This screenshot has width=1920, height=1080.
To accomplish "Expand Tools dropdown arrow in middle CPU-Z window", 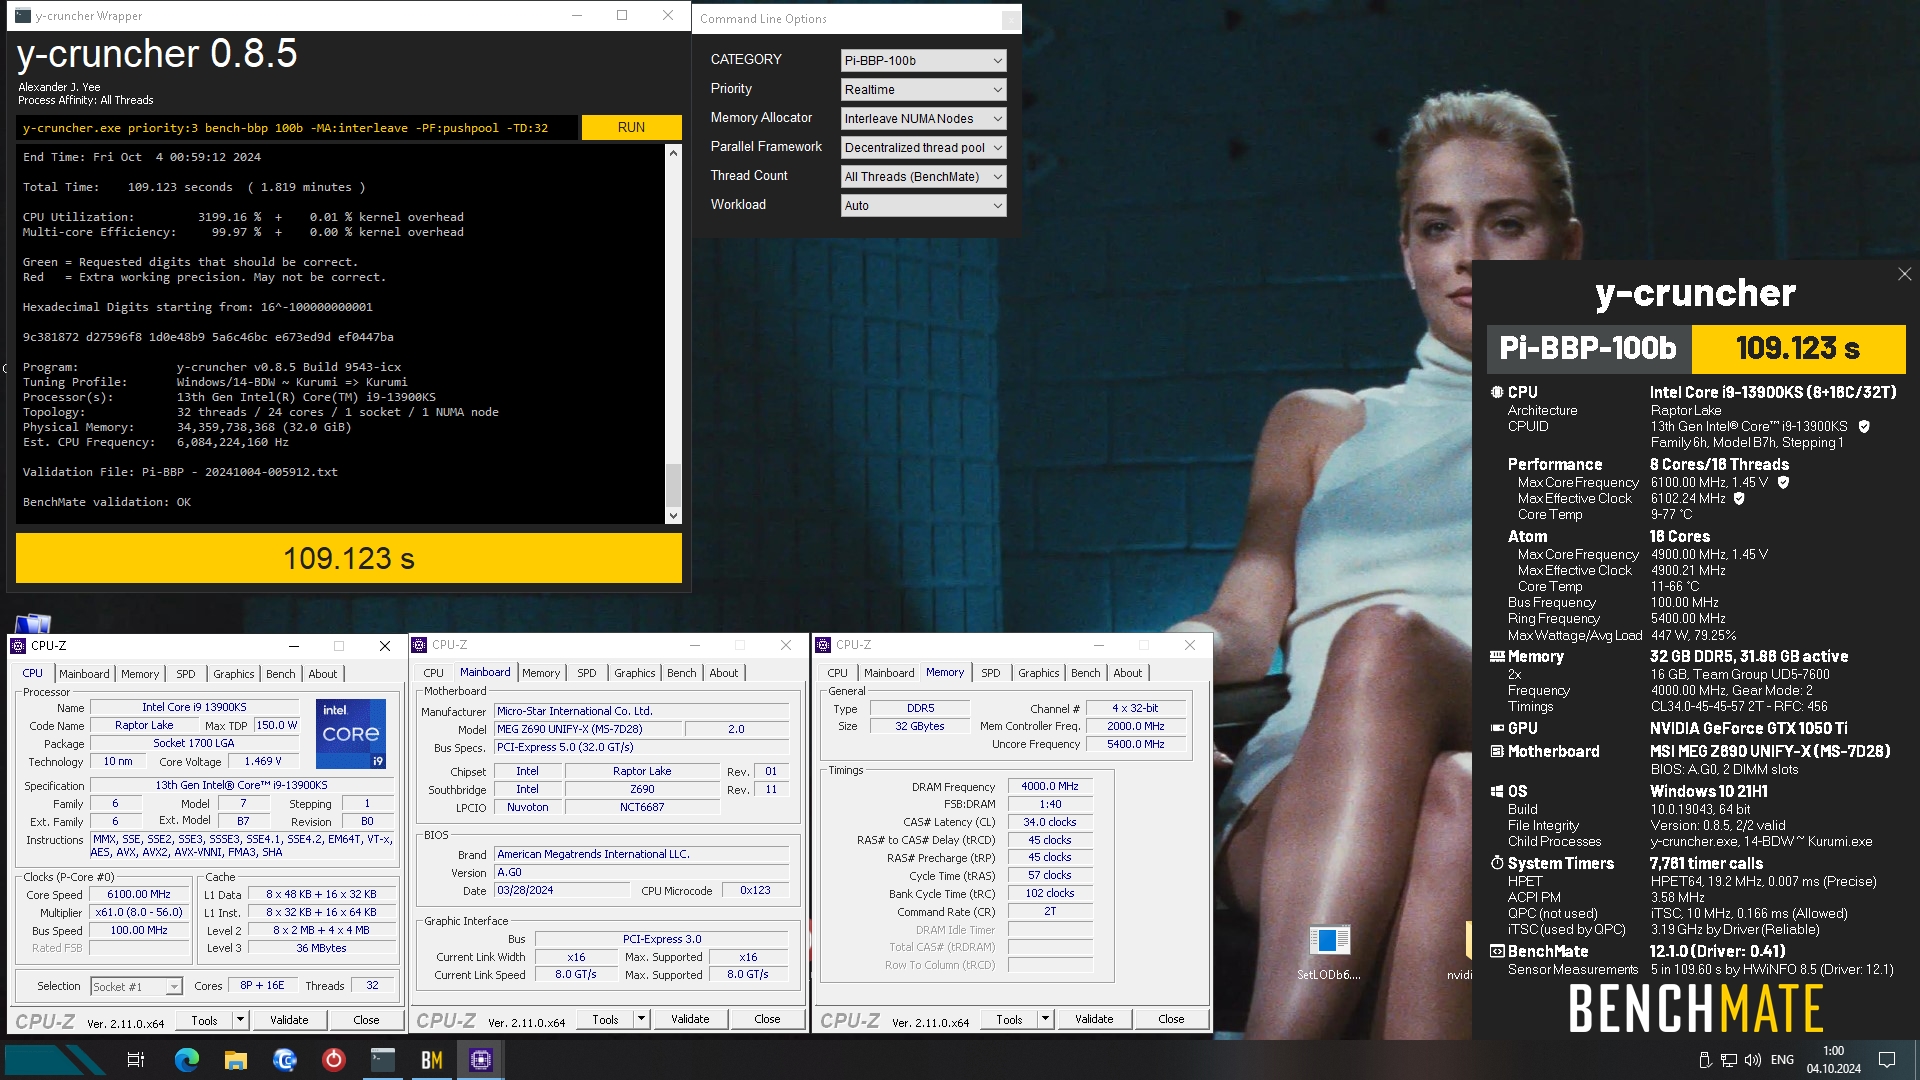I will (x=641, y=1020).
